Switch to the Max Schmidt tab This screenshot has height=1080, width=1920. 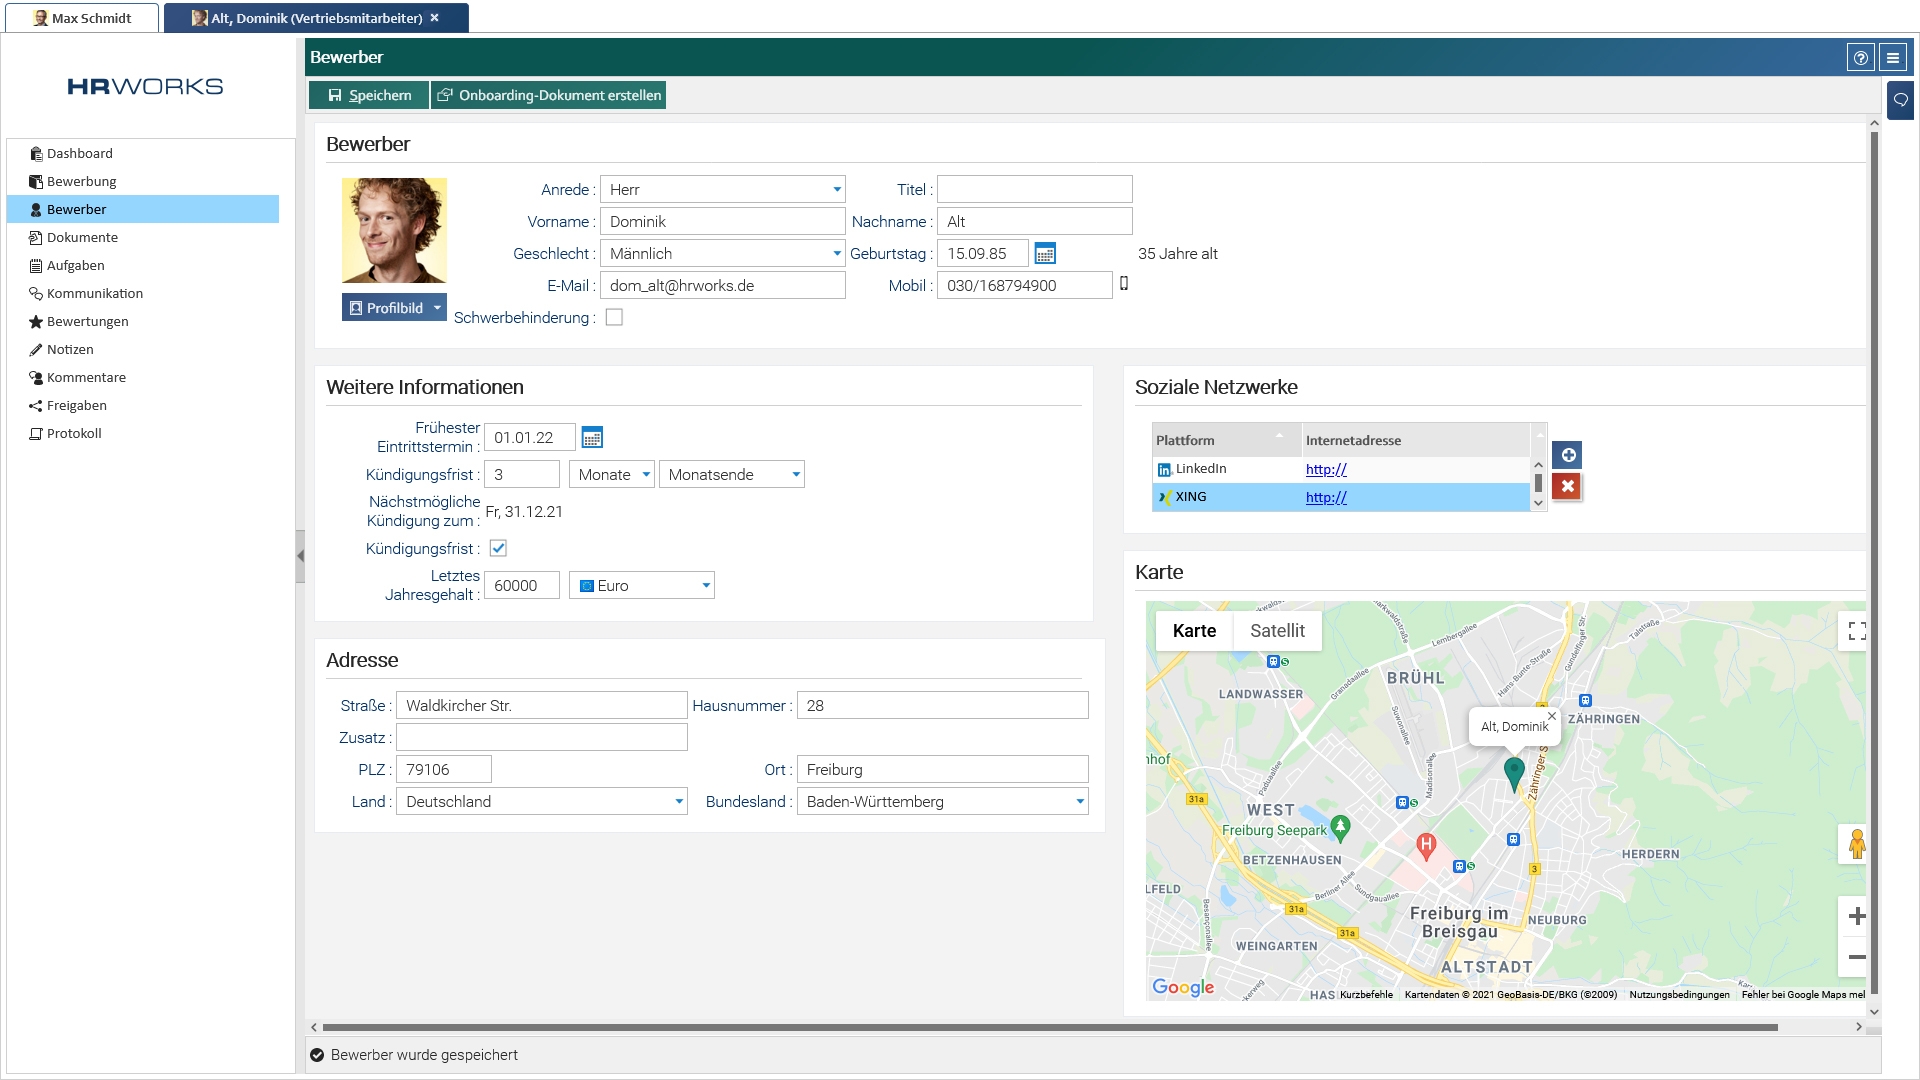click(x=82, y=18)
